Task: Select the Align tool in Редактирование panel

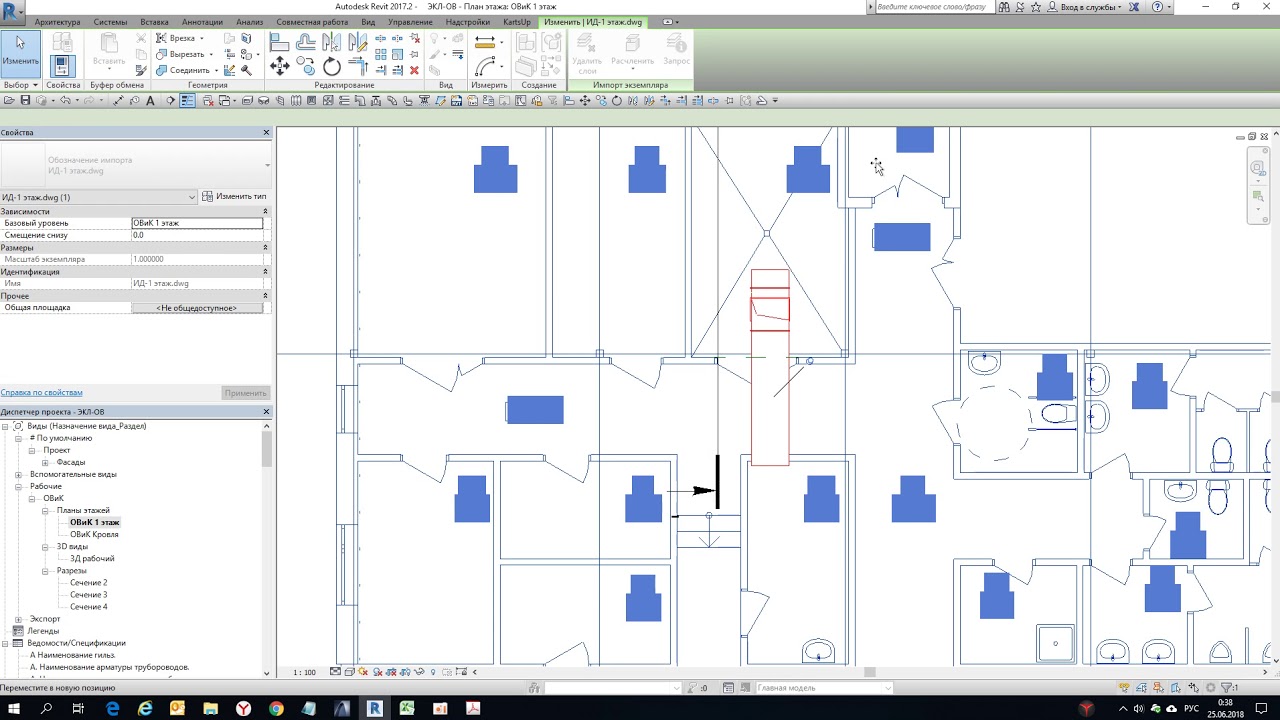Action: point(280,42)
